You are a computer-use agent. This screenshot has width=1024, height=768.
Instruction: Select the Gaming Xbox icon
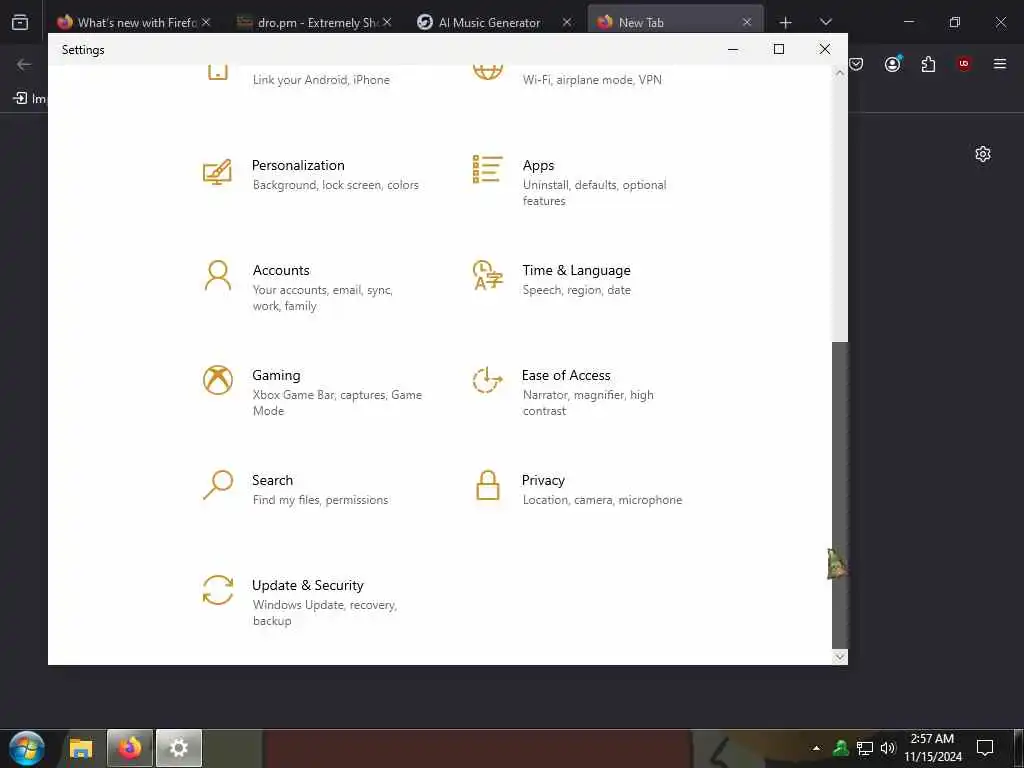[217, 380]
